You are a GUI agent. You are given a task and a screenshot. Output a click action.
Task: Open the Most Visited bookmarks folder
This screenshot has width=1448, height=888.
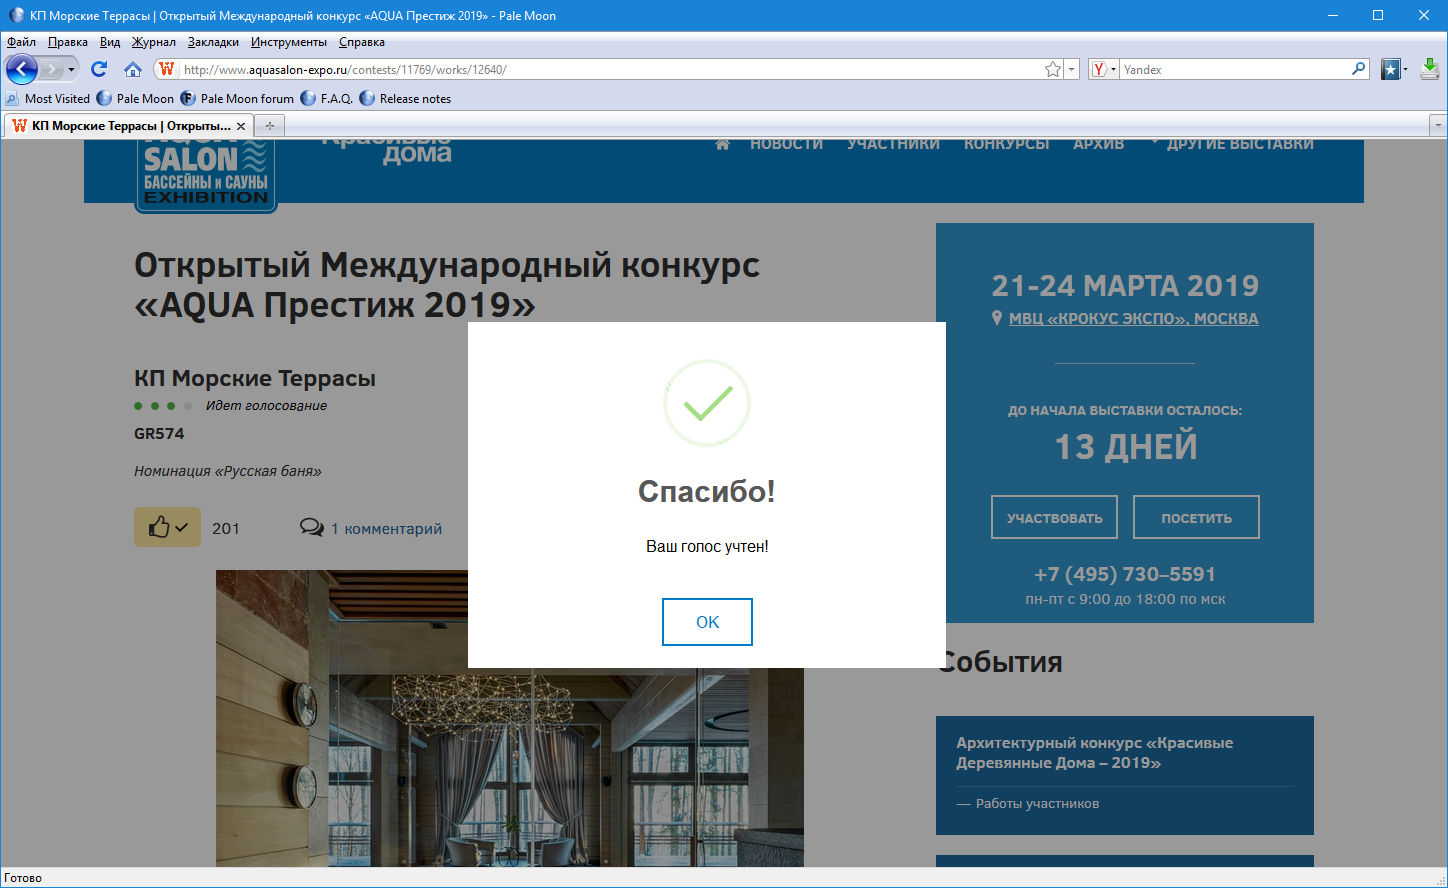47,99
